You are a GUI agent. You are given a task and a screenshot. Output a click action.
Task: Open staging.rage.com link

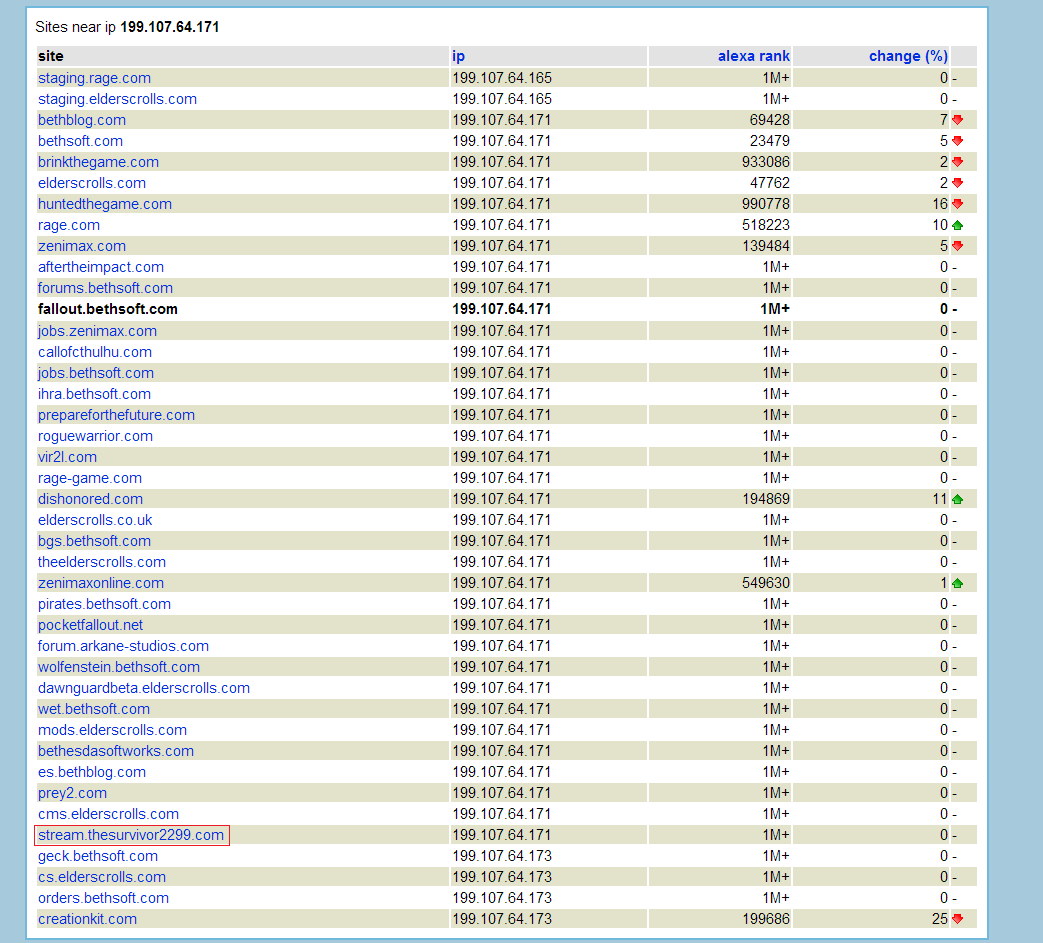[94, 78]
